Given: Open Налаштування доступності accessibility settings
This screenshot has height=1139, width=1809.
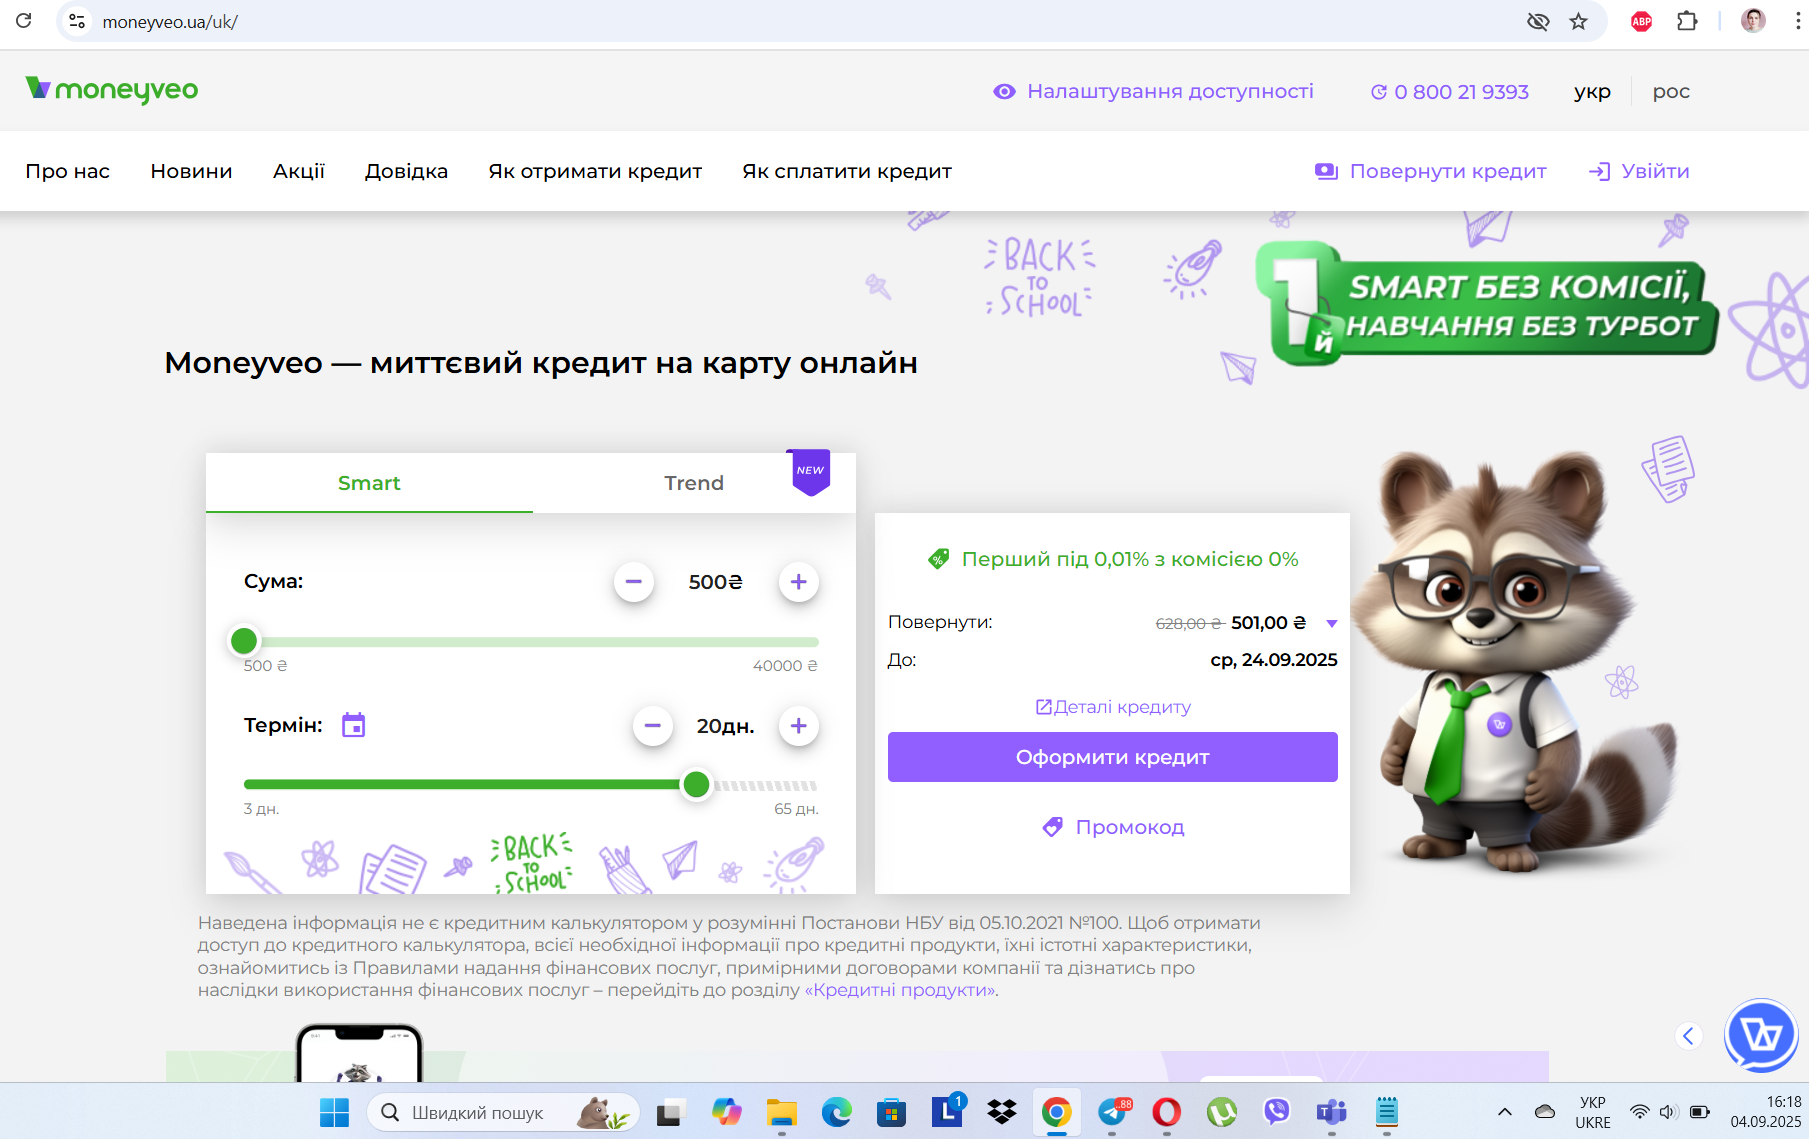Looking at the screenshot, I should tap(1153, 91).
